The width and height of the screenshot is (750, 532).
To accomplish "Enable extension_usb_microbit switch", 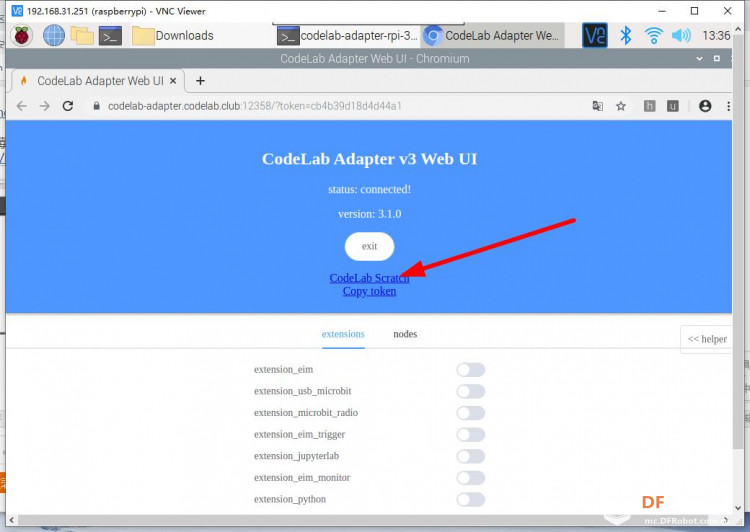I will [471, 391].
